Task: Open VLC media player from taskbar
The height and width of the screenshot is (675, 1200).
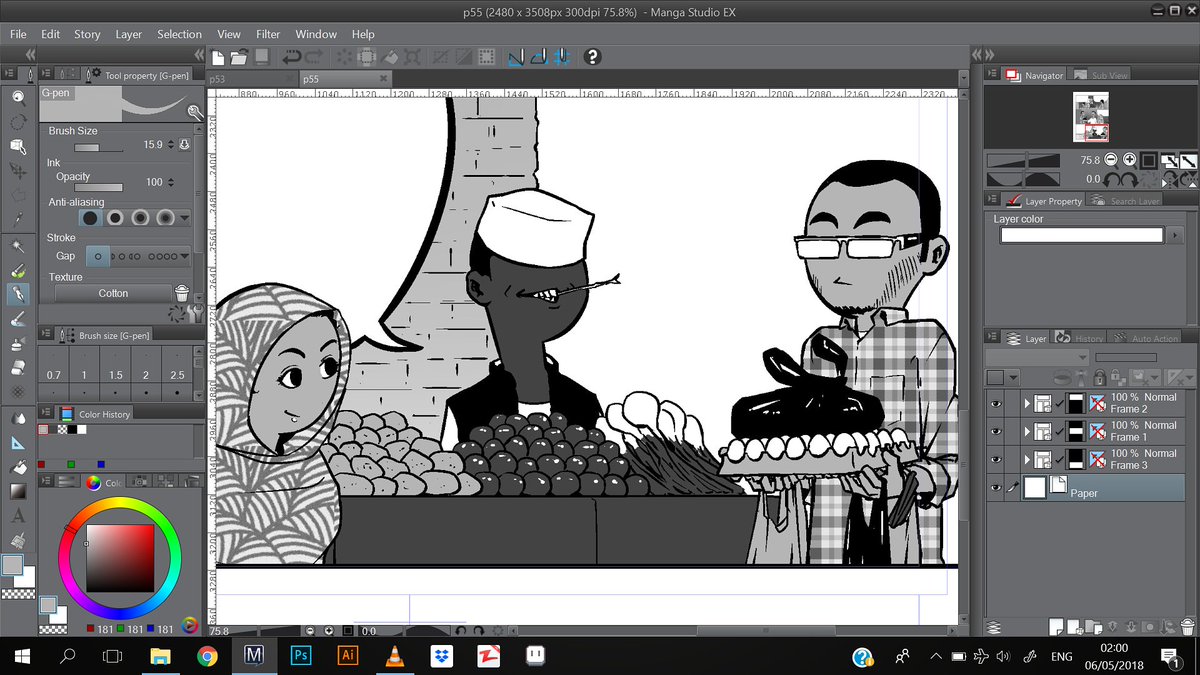Action: [x=395, y=656]
